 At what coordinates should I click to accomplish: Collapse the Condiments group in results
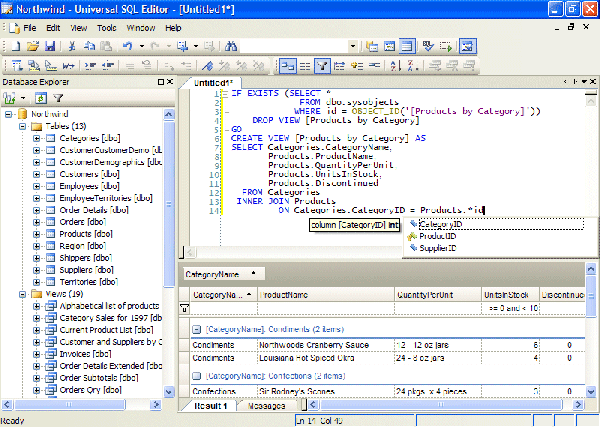tap(197, 328)
